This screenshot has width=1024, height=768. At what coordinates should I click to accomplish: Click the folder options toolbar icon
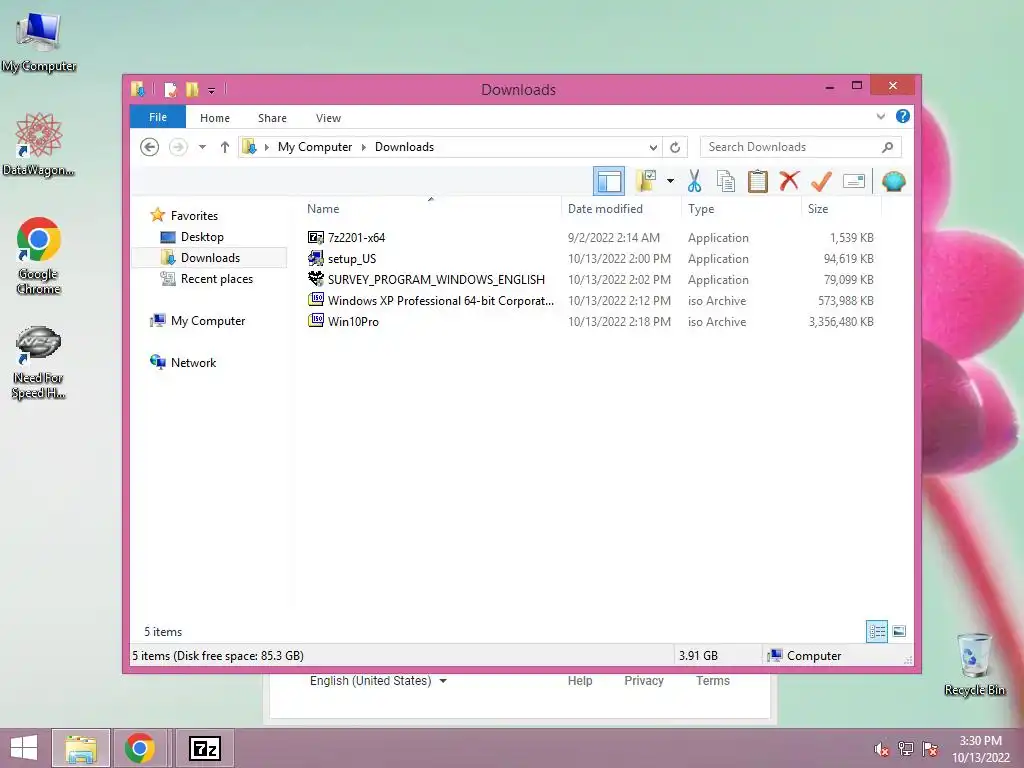(x=646, y=181)
